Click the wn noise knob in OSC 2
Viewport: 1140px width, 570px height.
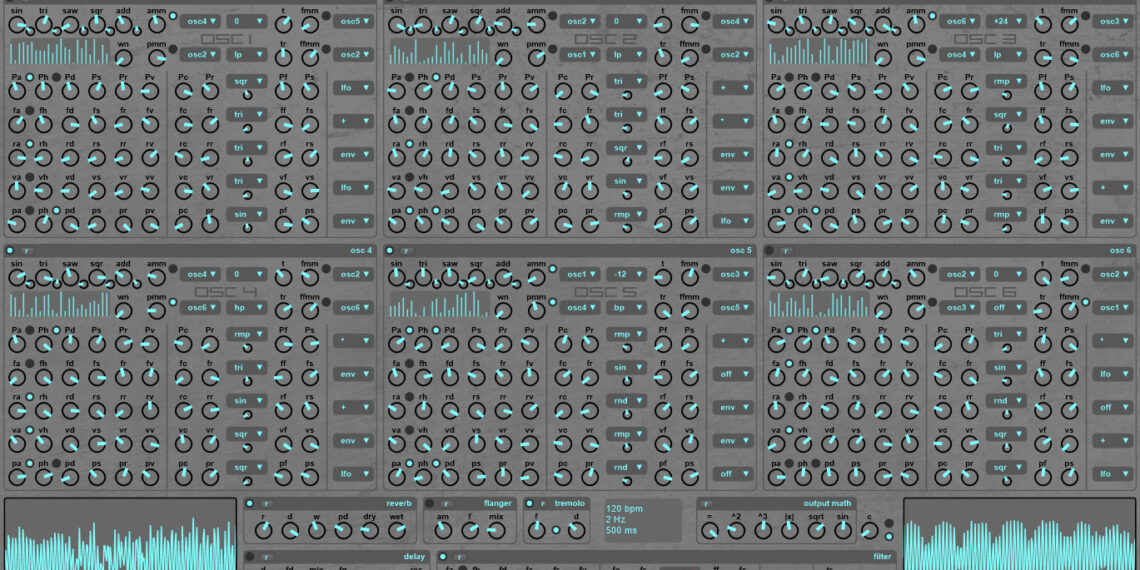pyautogui.click(x=502, y=57)
